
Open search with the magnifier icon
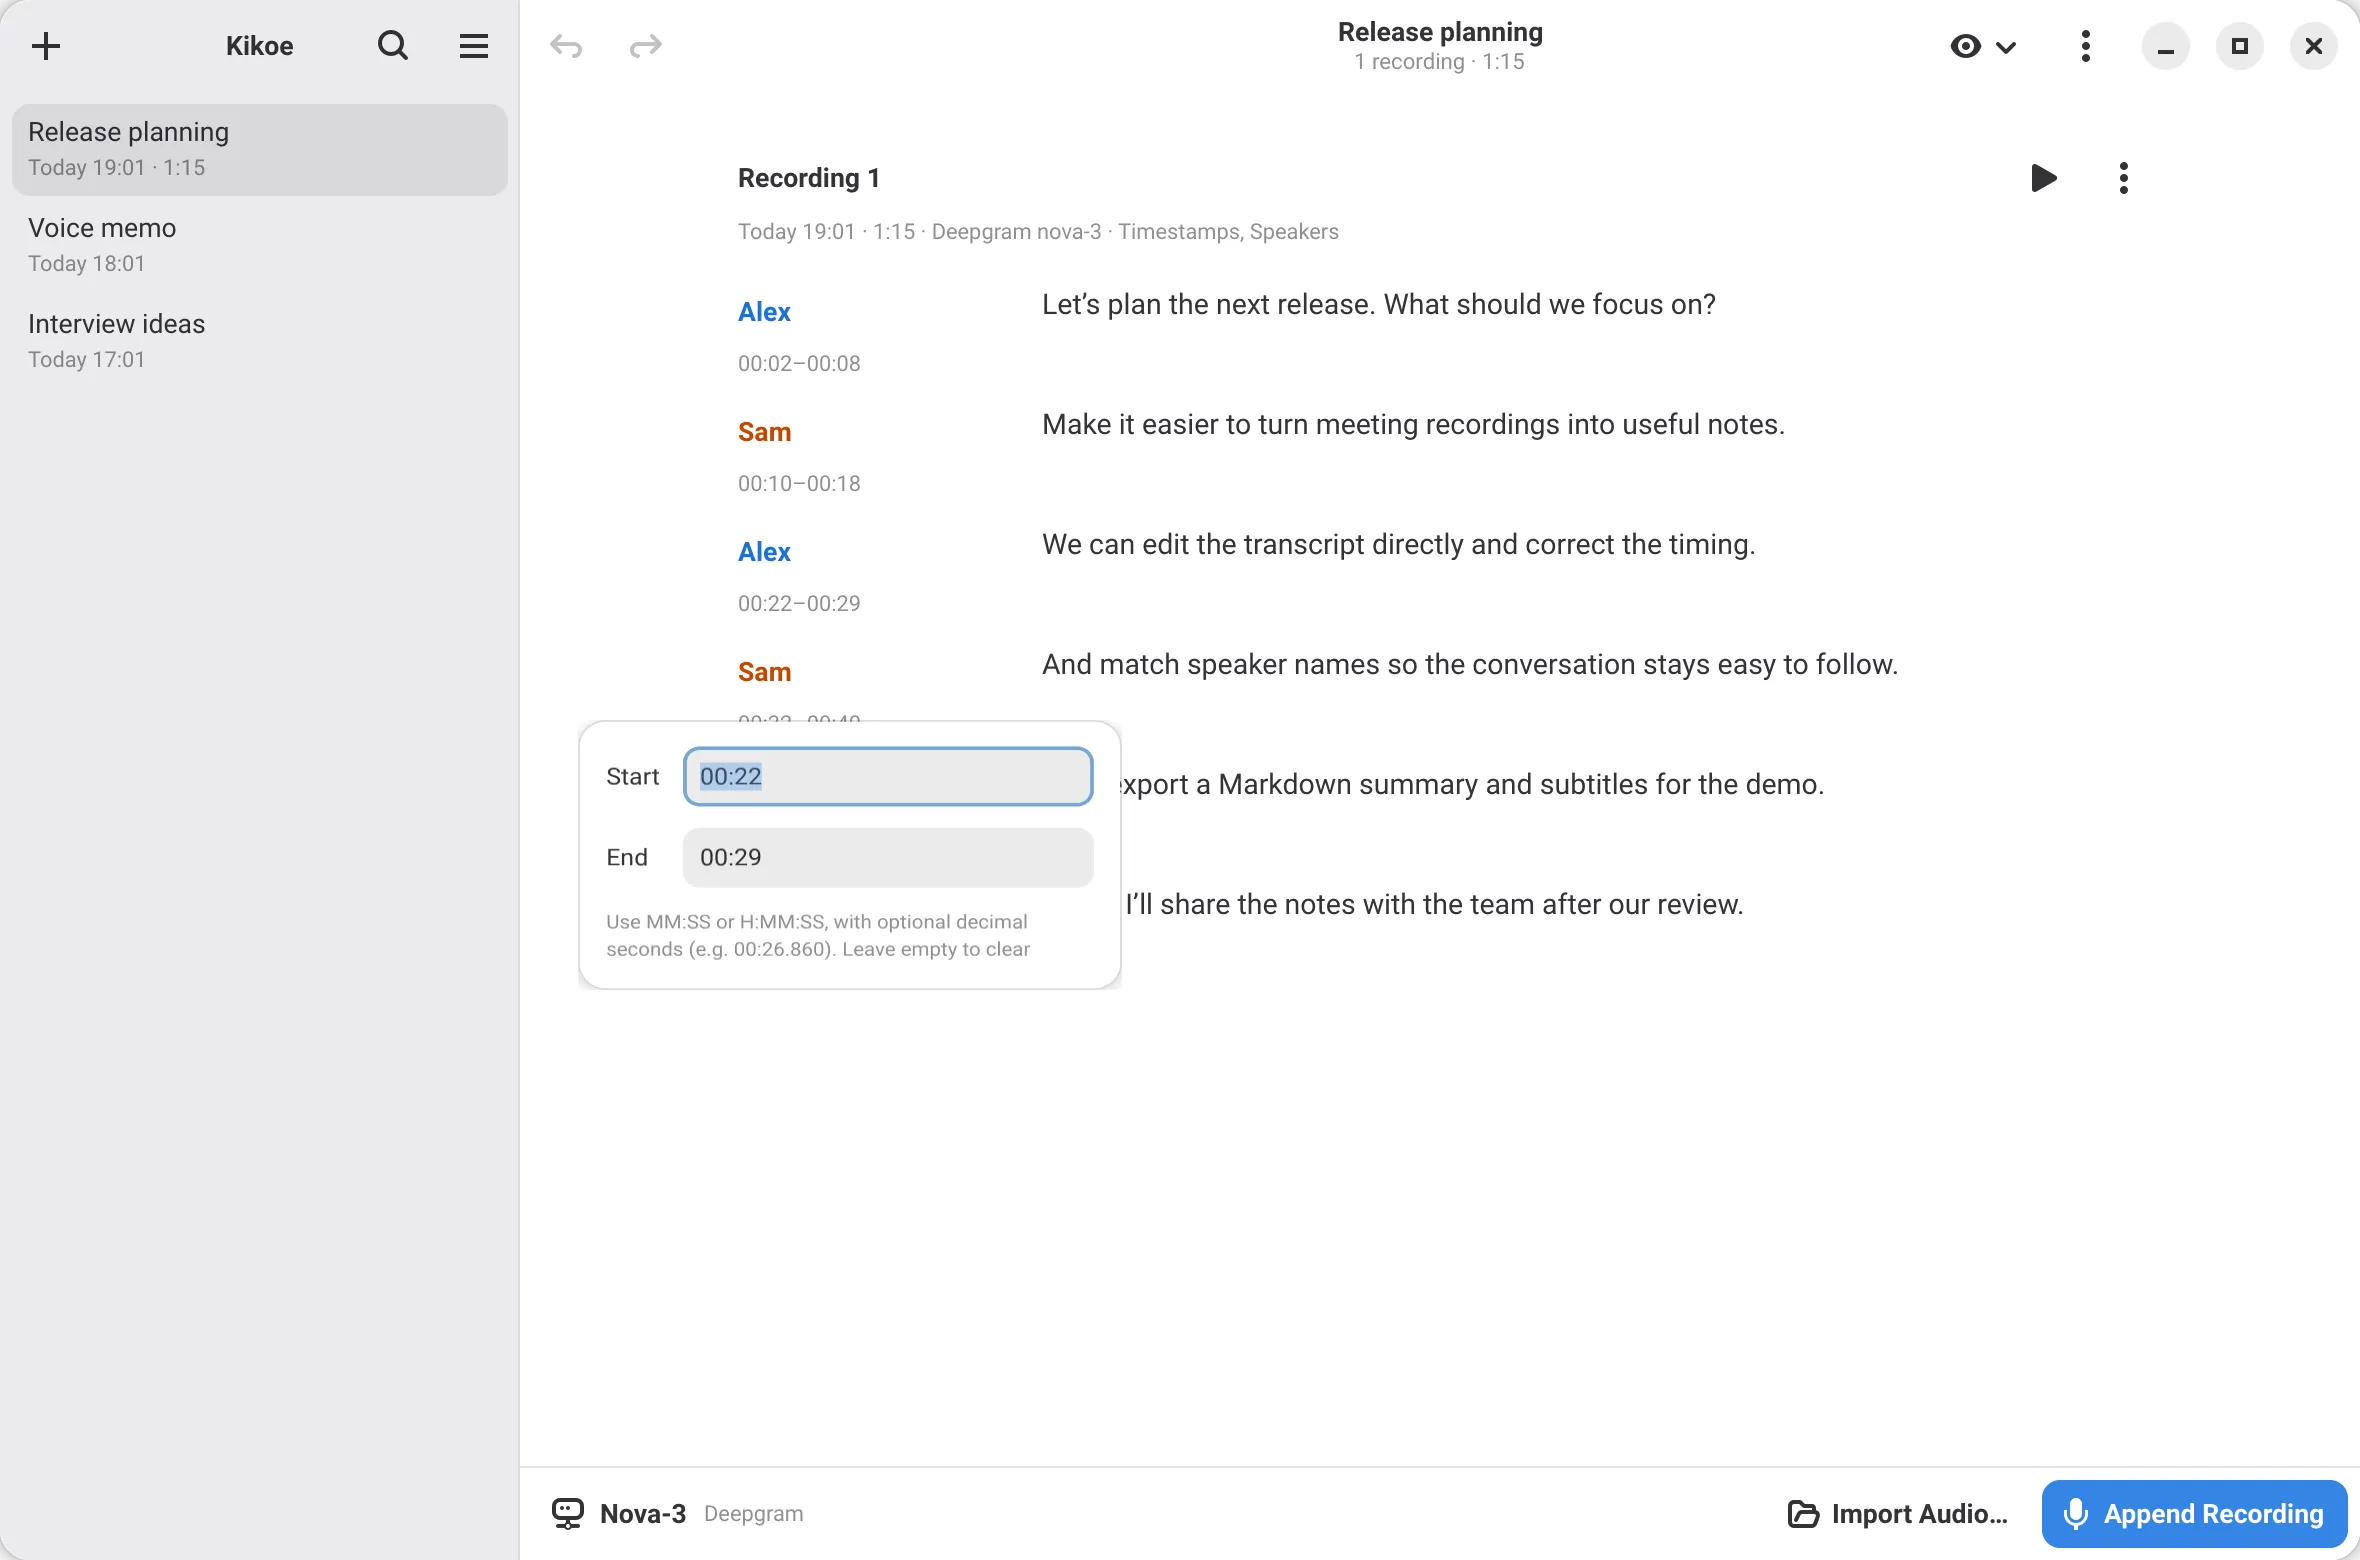pyautogui.click(x=393, y=46)
